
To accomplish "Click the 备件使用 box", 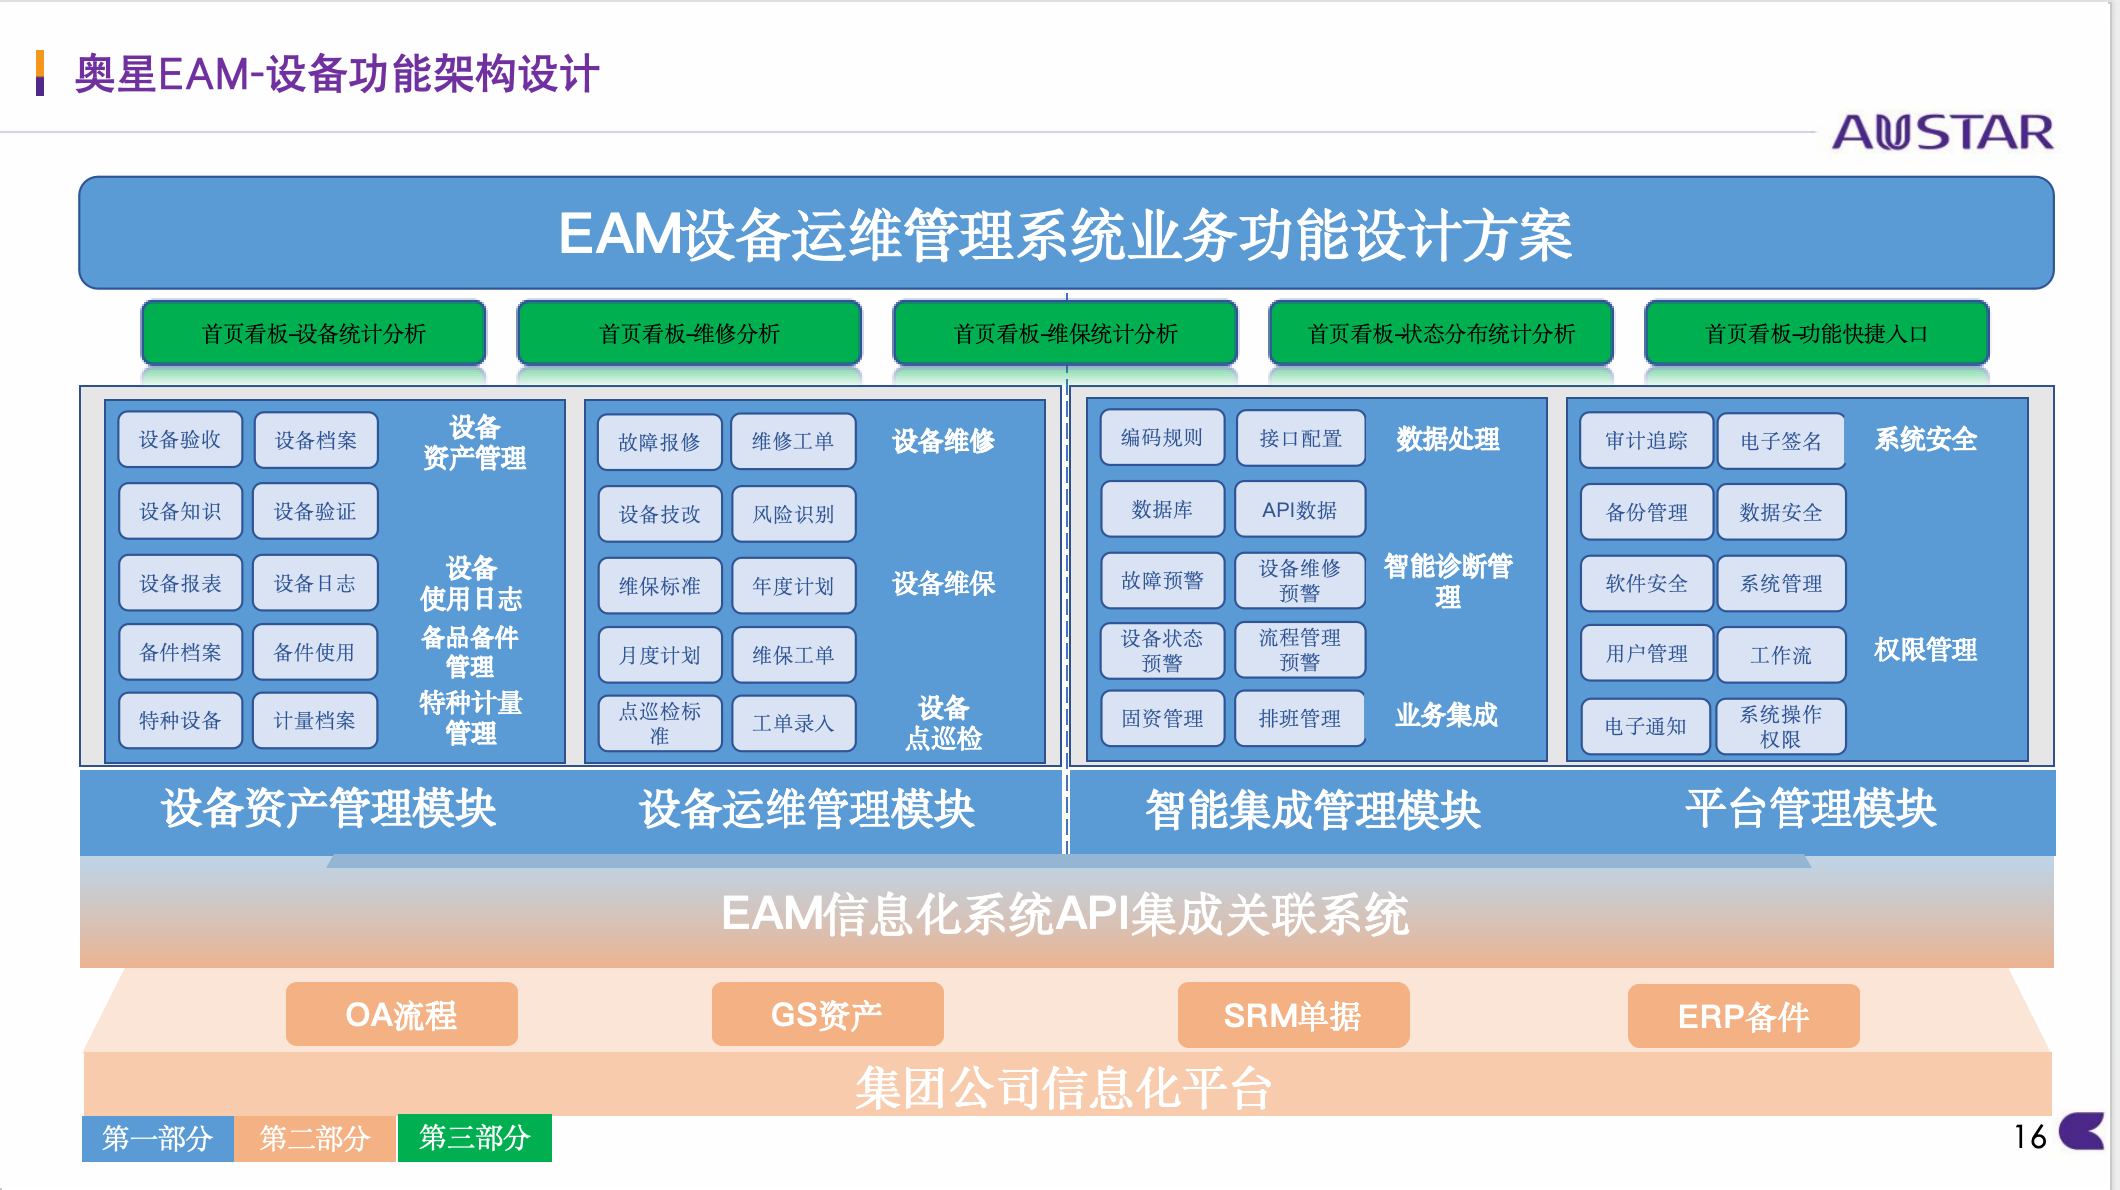I will coord(315,652).
